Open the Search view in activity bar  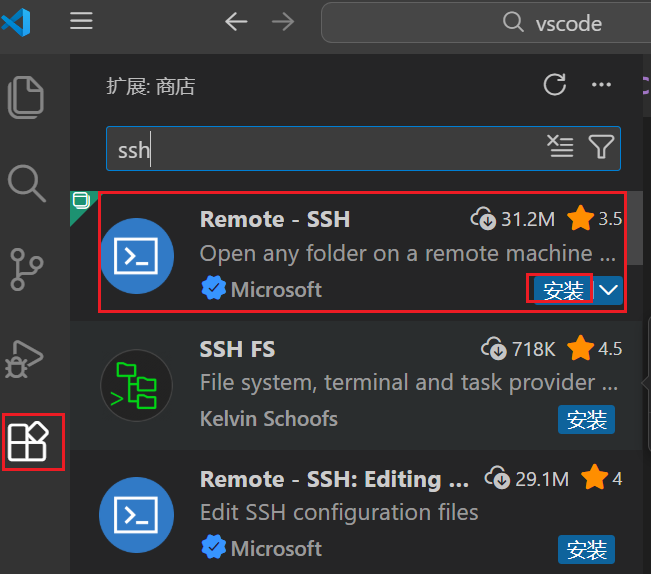(26, 183)
